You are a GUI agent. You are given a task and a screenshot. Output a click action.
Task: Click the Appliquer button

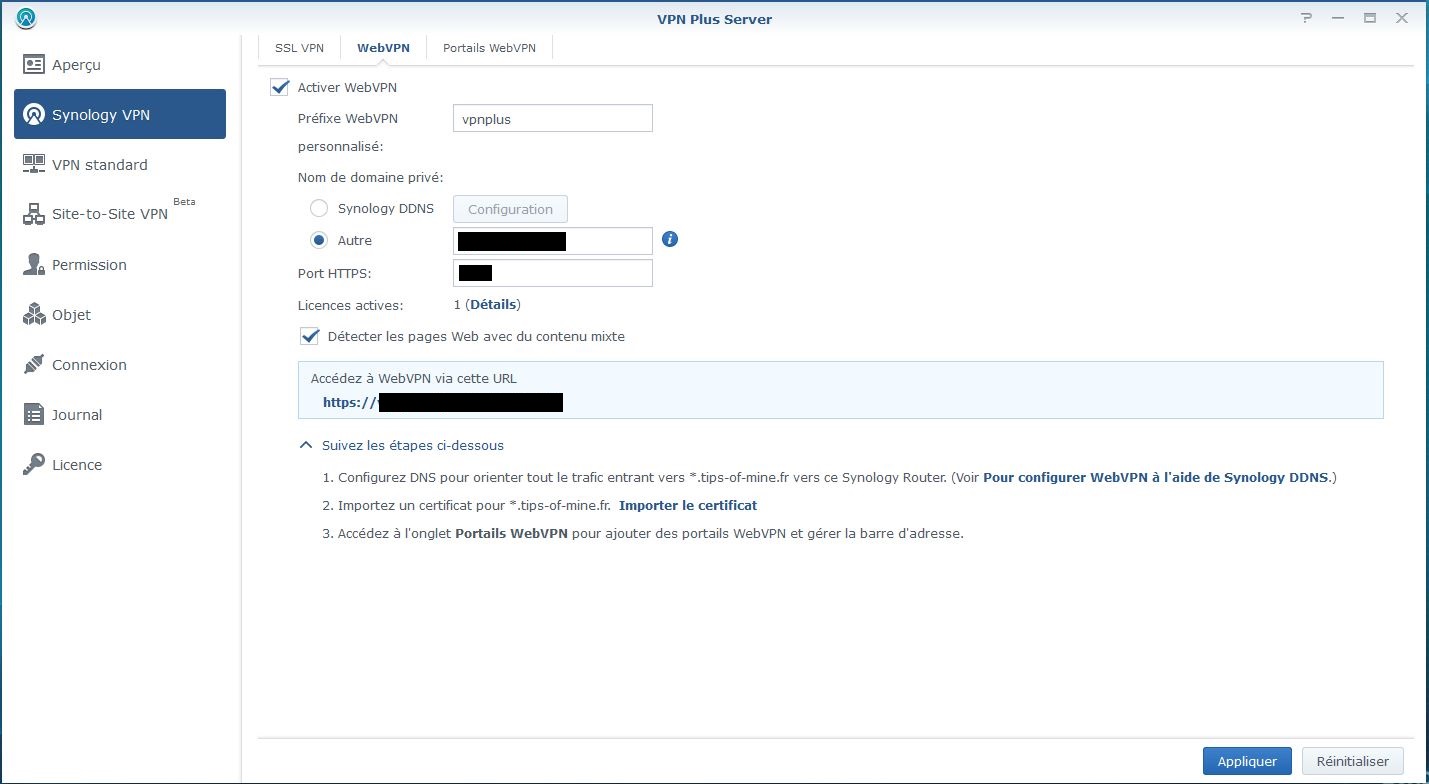1247,761
